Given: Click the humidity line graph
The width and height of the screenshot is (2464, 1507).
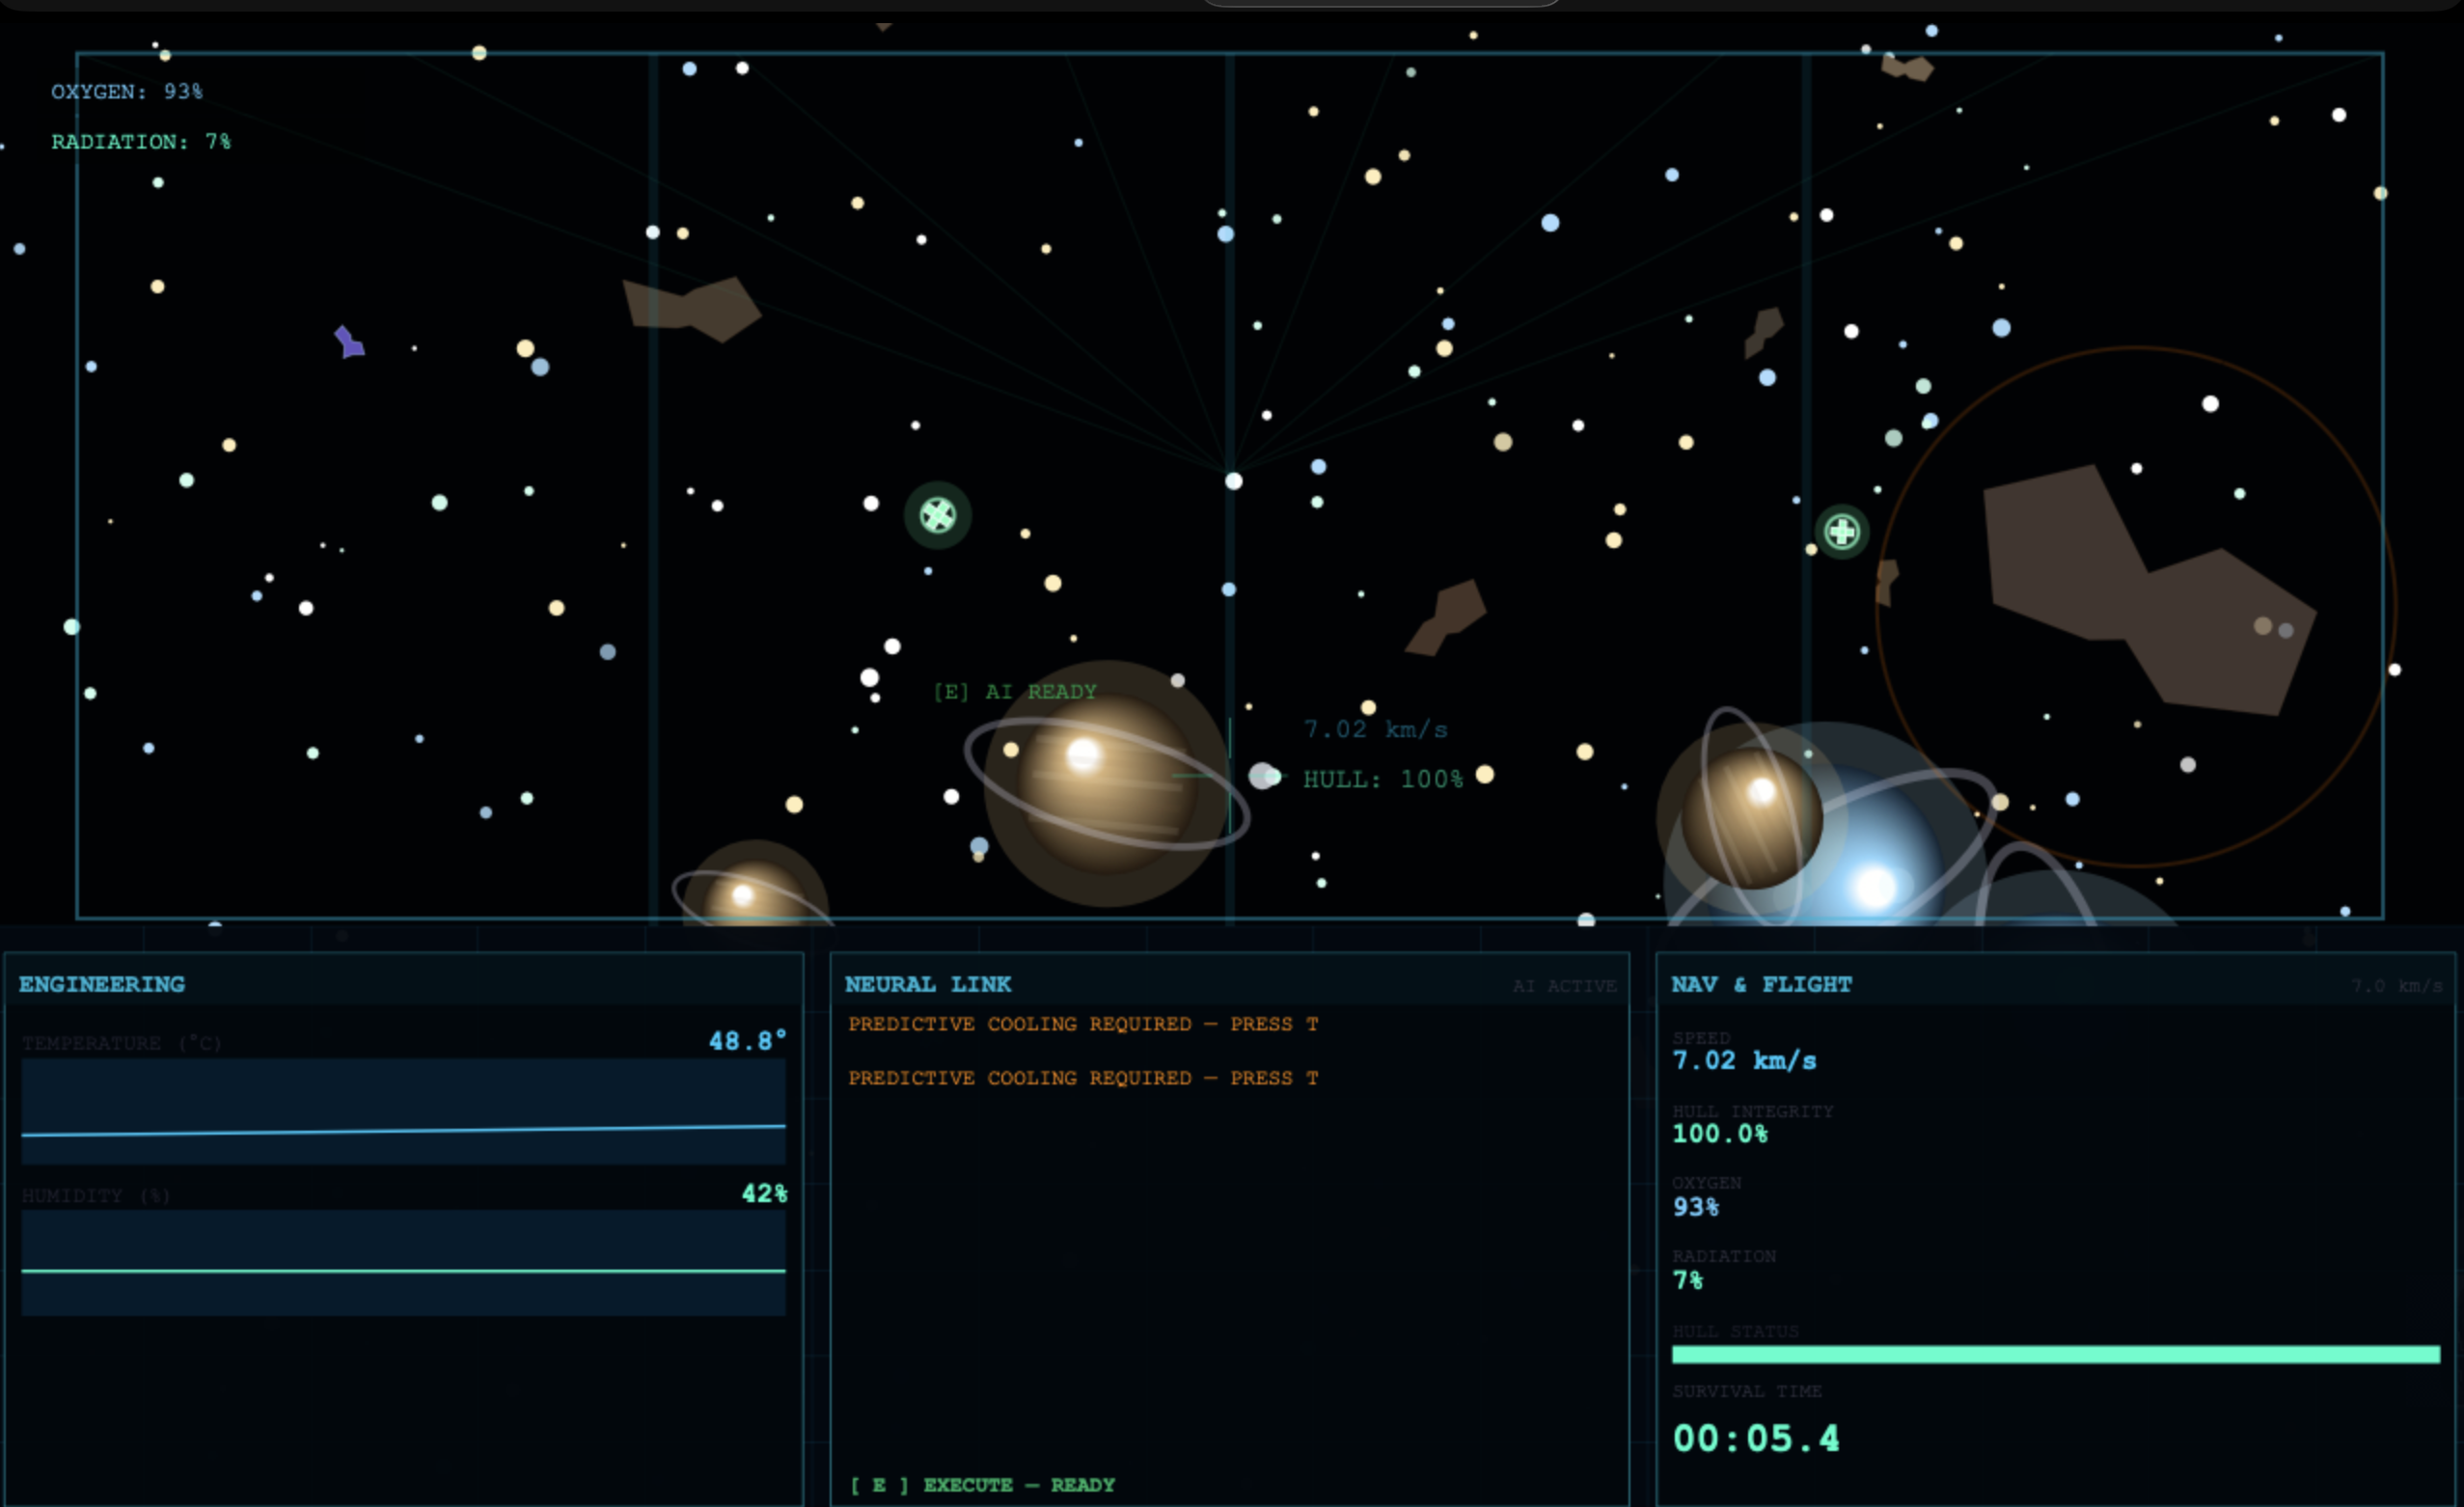Looking at the screenshot, I should (403, 1263).
